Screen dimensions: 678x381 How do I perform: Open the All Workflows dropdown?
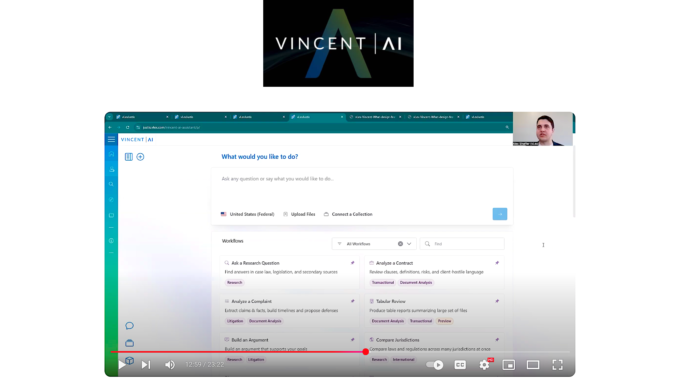(x=374, y=244)
